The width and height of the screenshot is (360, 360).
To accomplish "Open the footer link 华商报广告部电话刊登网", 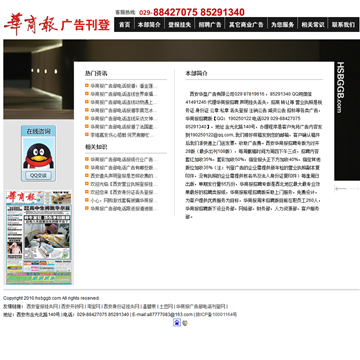I will 201,306.
